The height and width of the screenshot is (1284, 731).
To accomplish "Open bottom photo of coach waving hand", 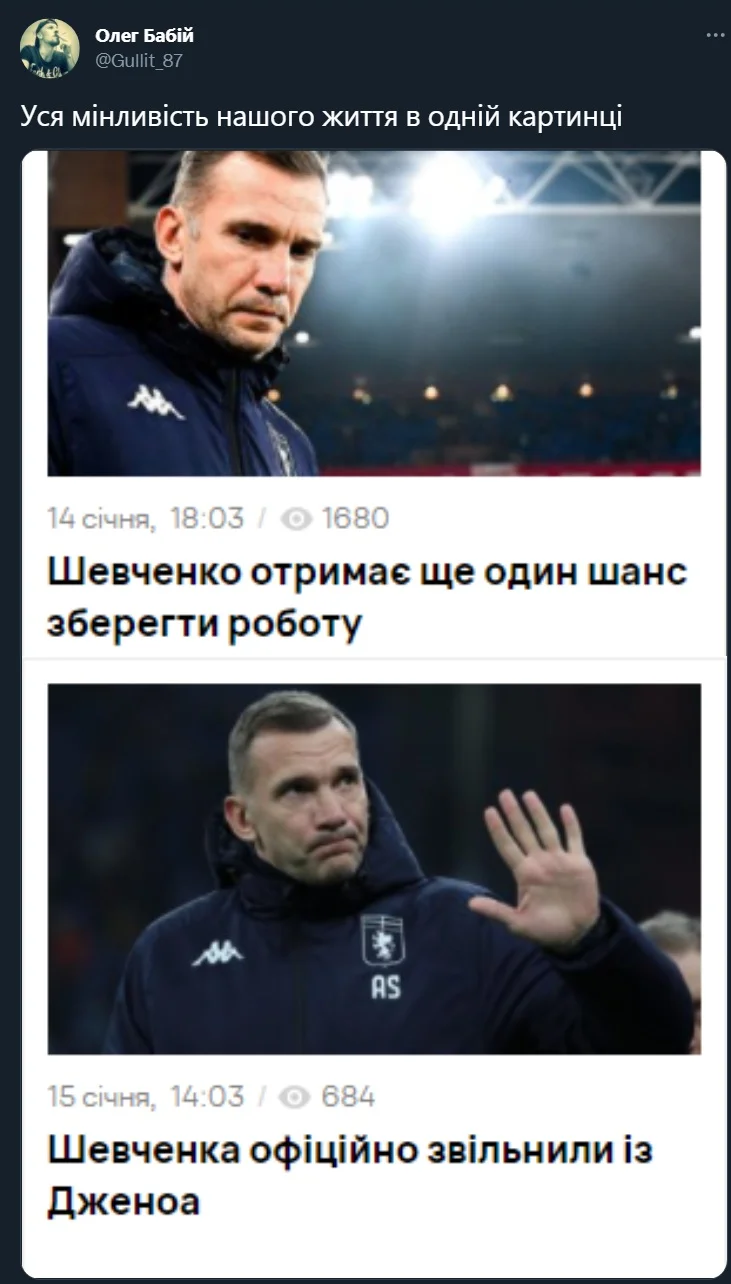I will click(x=374, y=868).
